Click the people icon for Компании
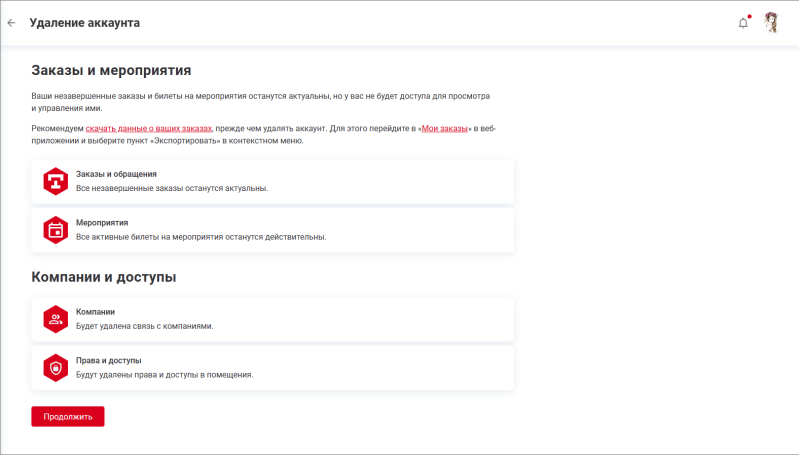The height and width of the screenshot is (455, 799). (x=55, y=319)
